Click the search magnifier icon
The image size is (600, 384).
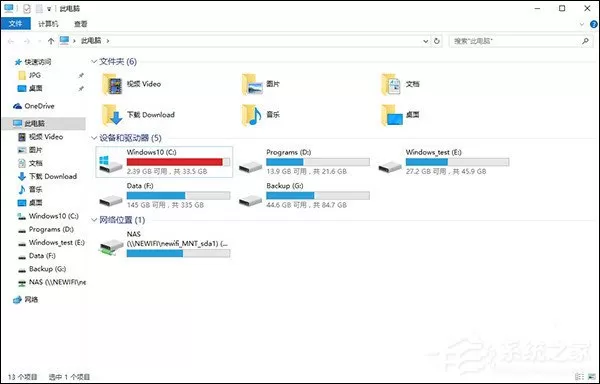[x=585, y=41]
